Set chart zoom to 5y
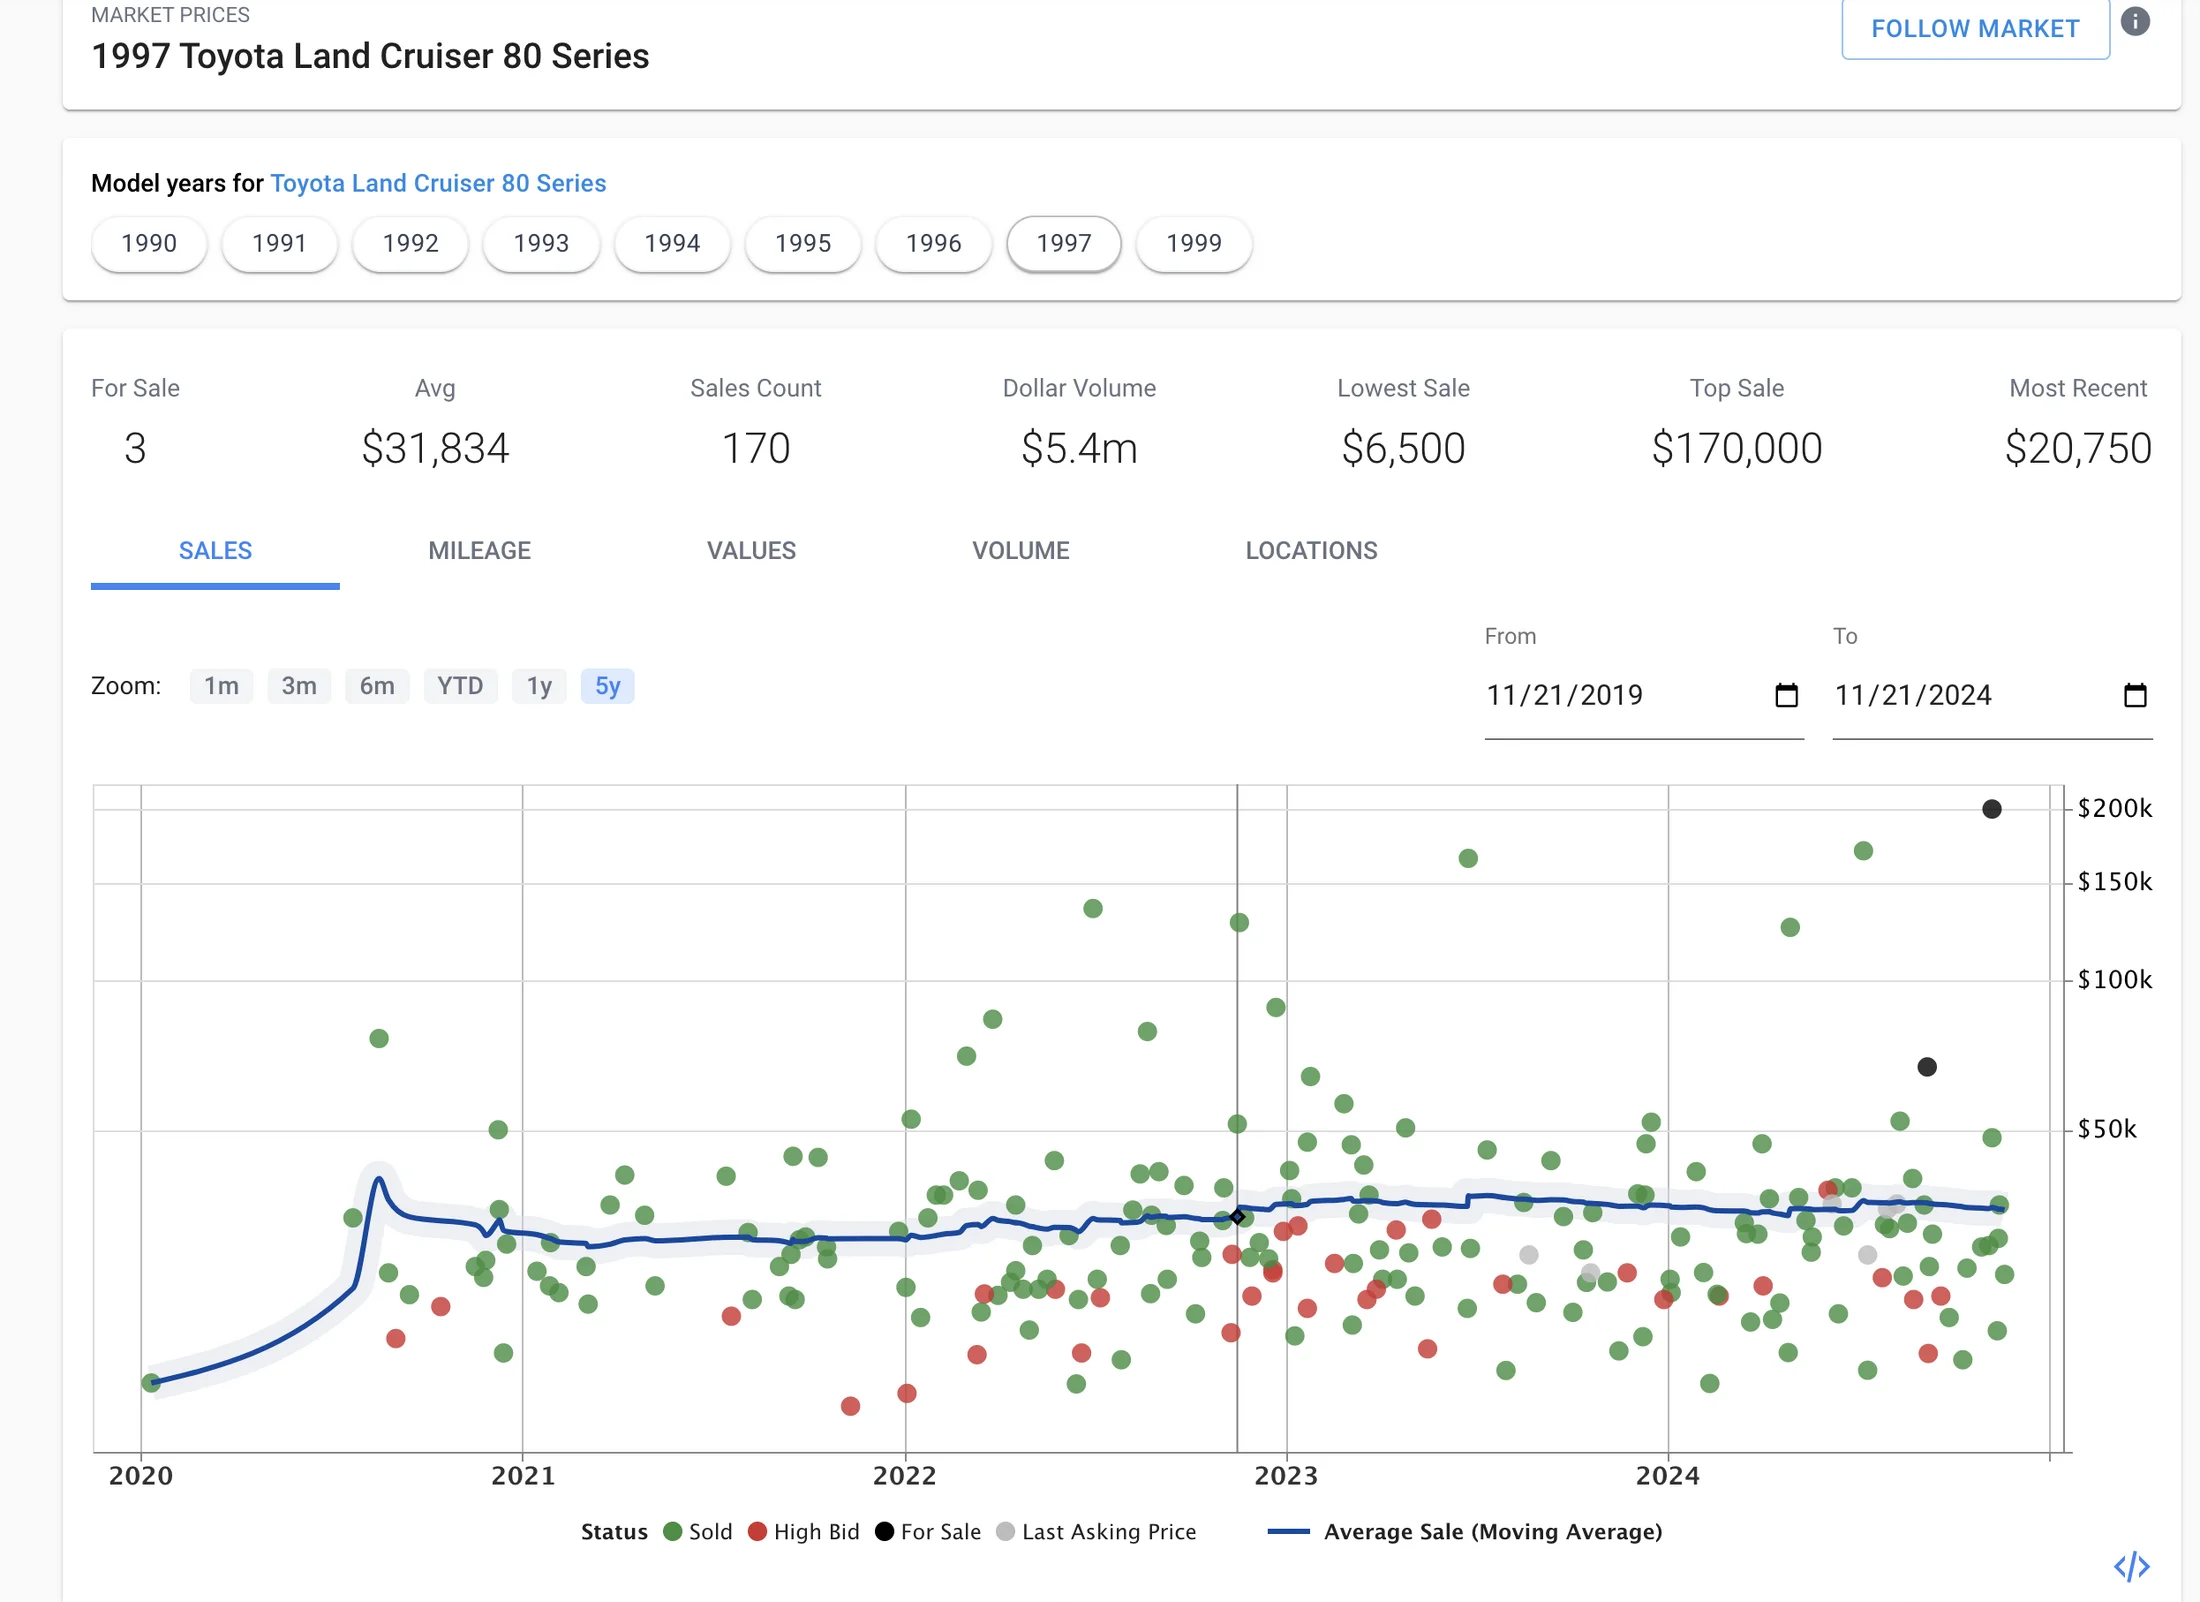2200x1602 pixels. 607,686
